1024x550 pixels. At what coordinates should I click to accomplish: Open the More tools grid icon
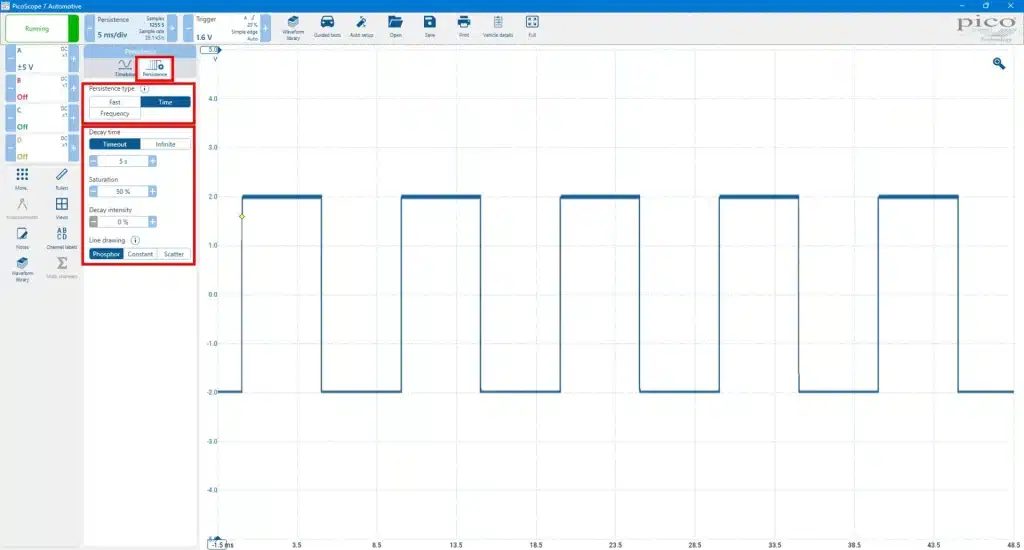pos(22,178)
